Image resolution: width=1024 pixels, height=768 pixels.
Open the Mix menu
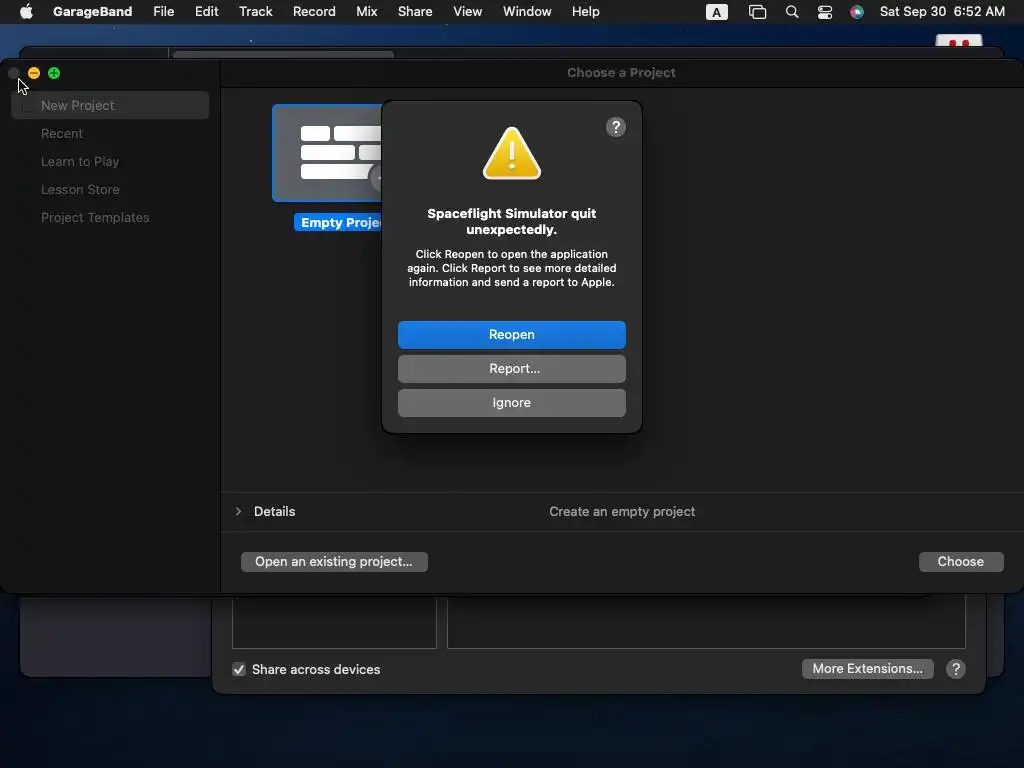pyautogui.click(x=366, y=12)
